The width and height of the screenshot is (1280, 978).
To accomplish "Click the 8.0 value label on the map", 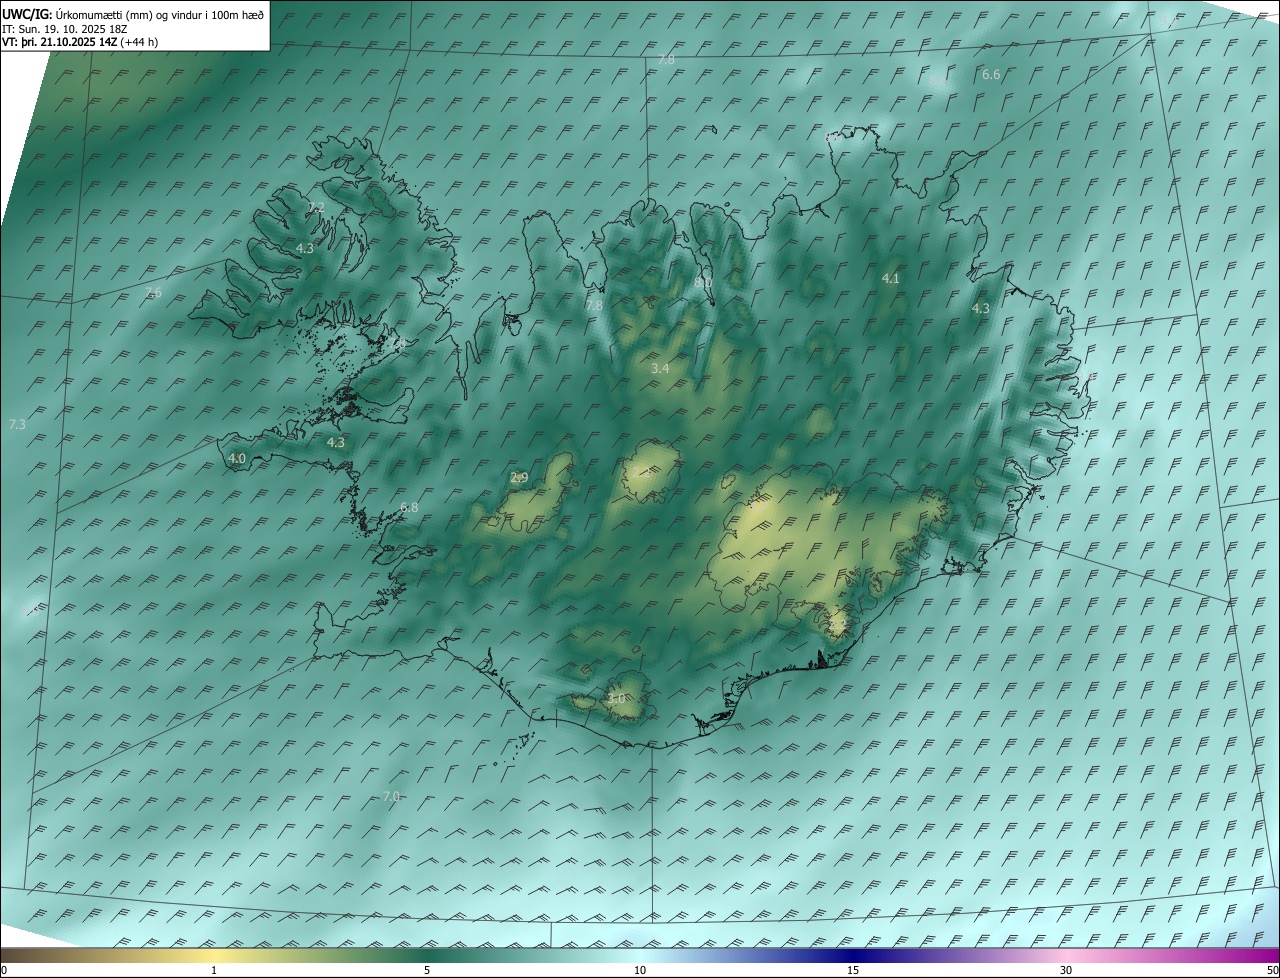I will [703, 283].
